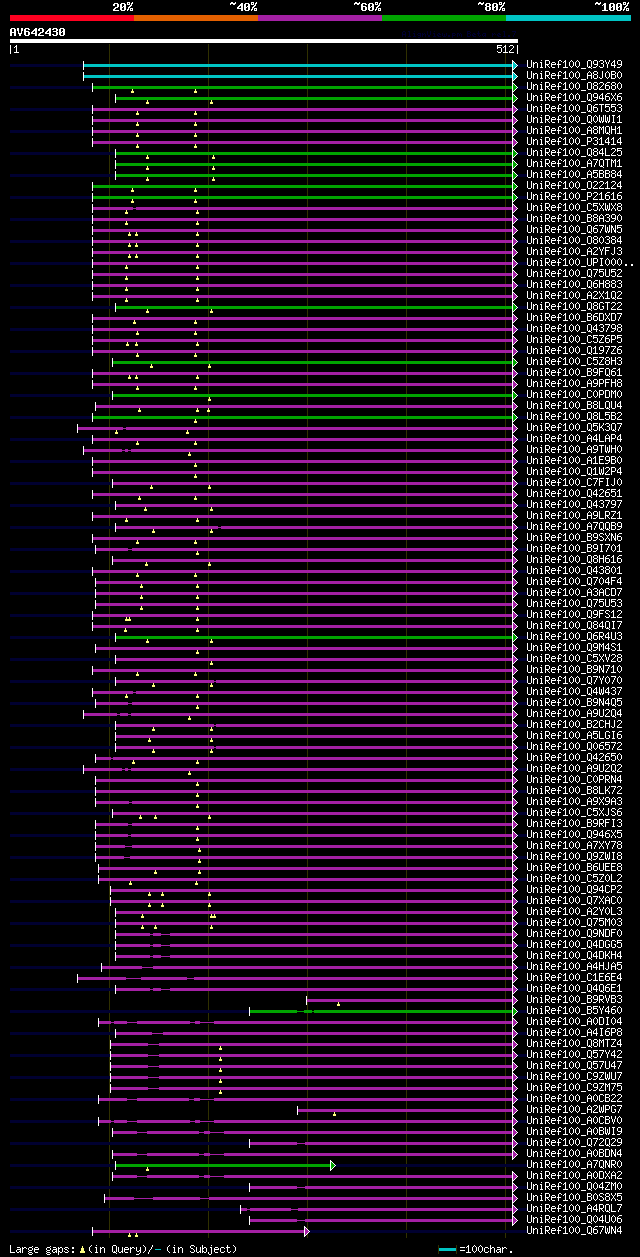Image resolution: width=640 pixels, height=1257 pixels.
Task: Click the cyan 100% identity color segment
Action: point(568,17)
